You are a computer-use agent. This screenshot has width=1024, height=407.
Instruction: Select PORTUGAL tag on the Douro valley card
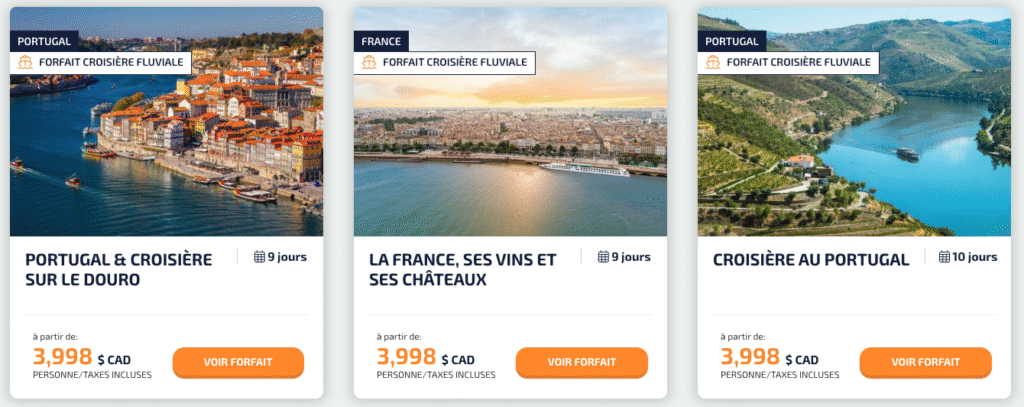(730, 41)
